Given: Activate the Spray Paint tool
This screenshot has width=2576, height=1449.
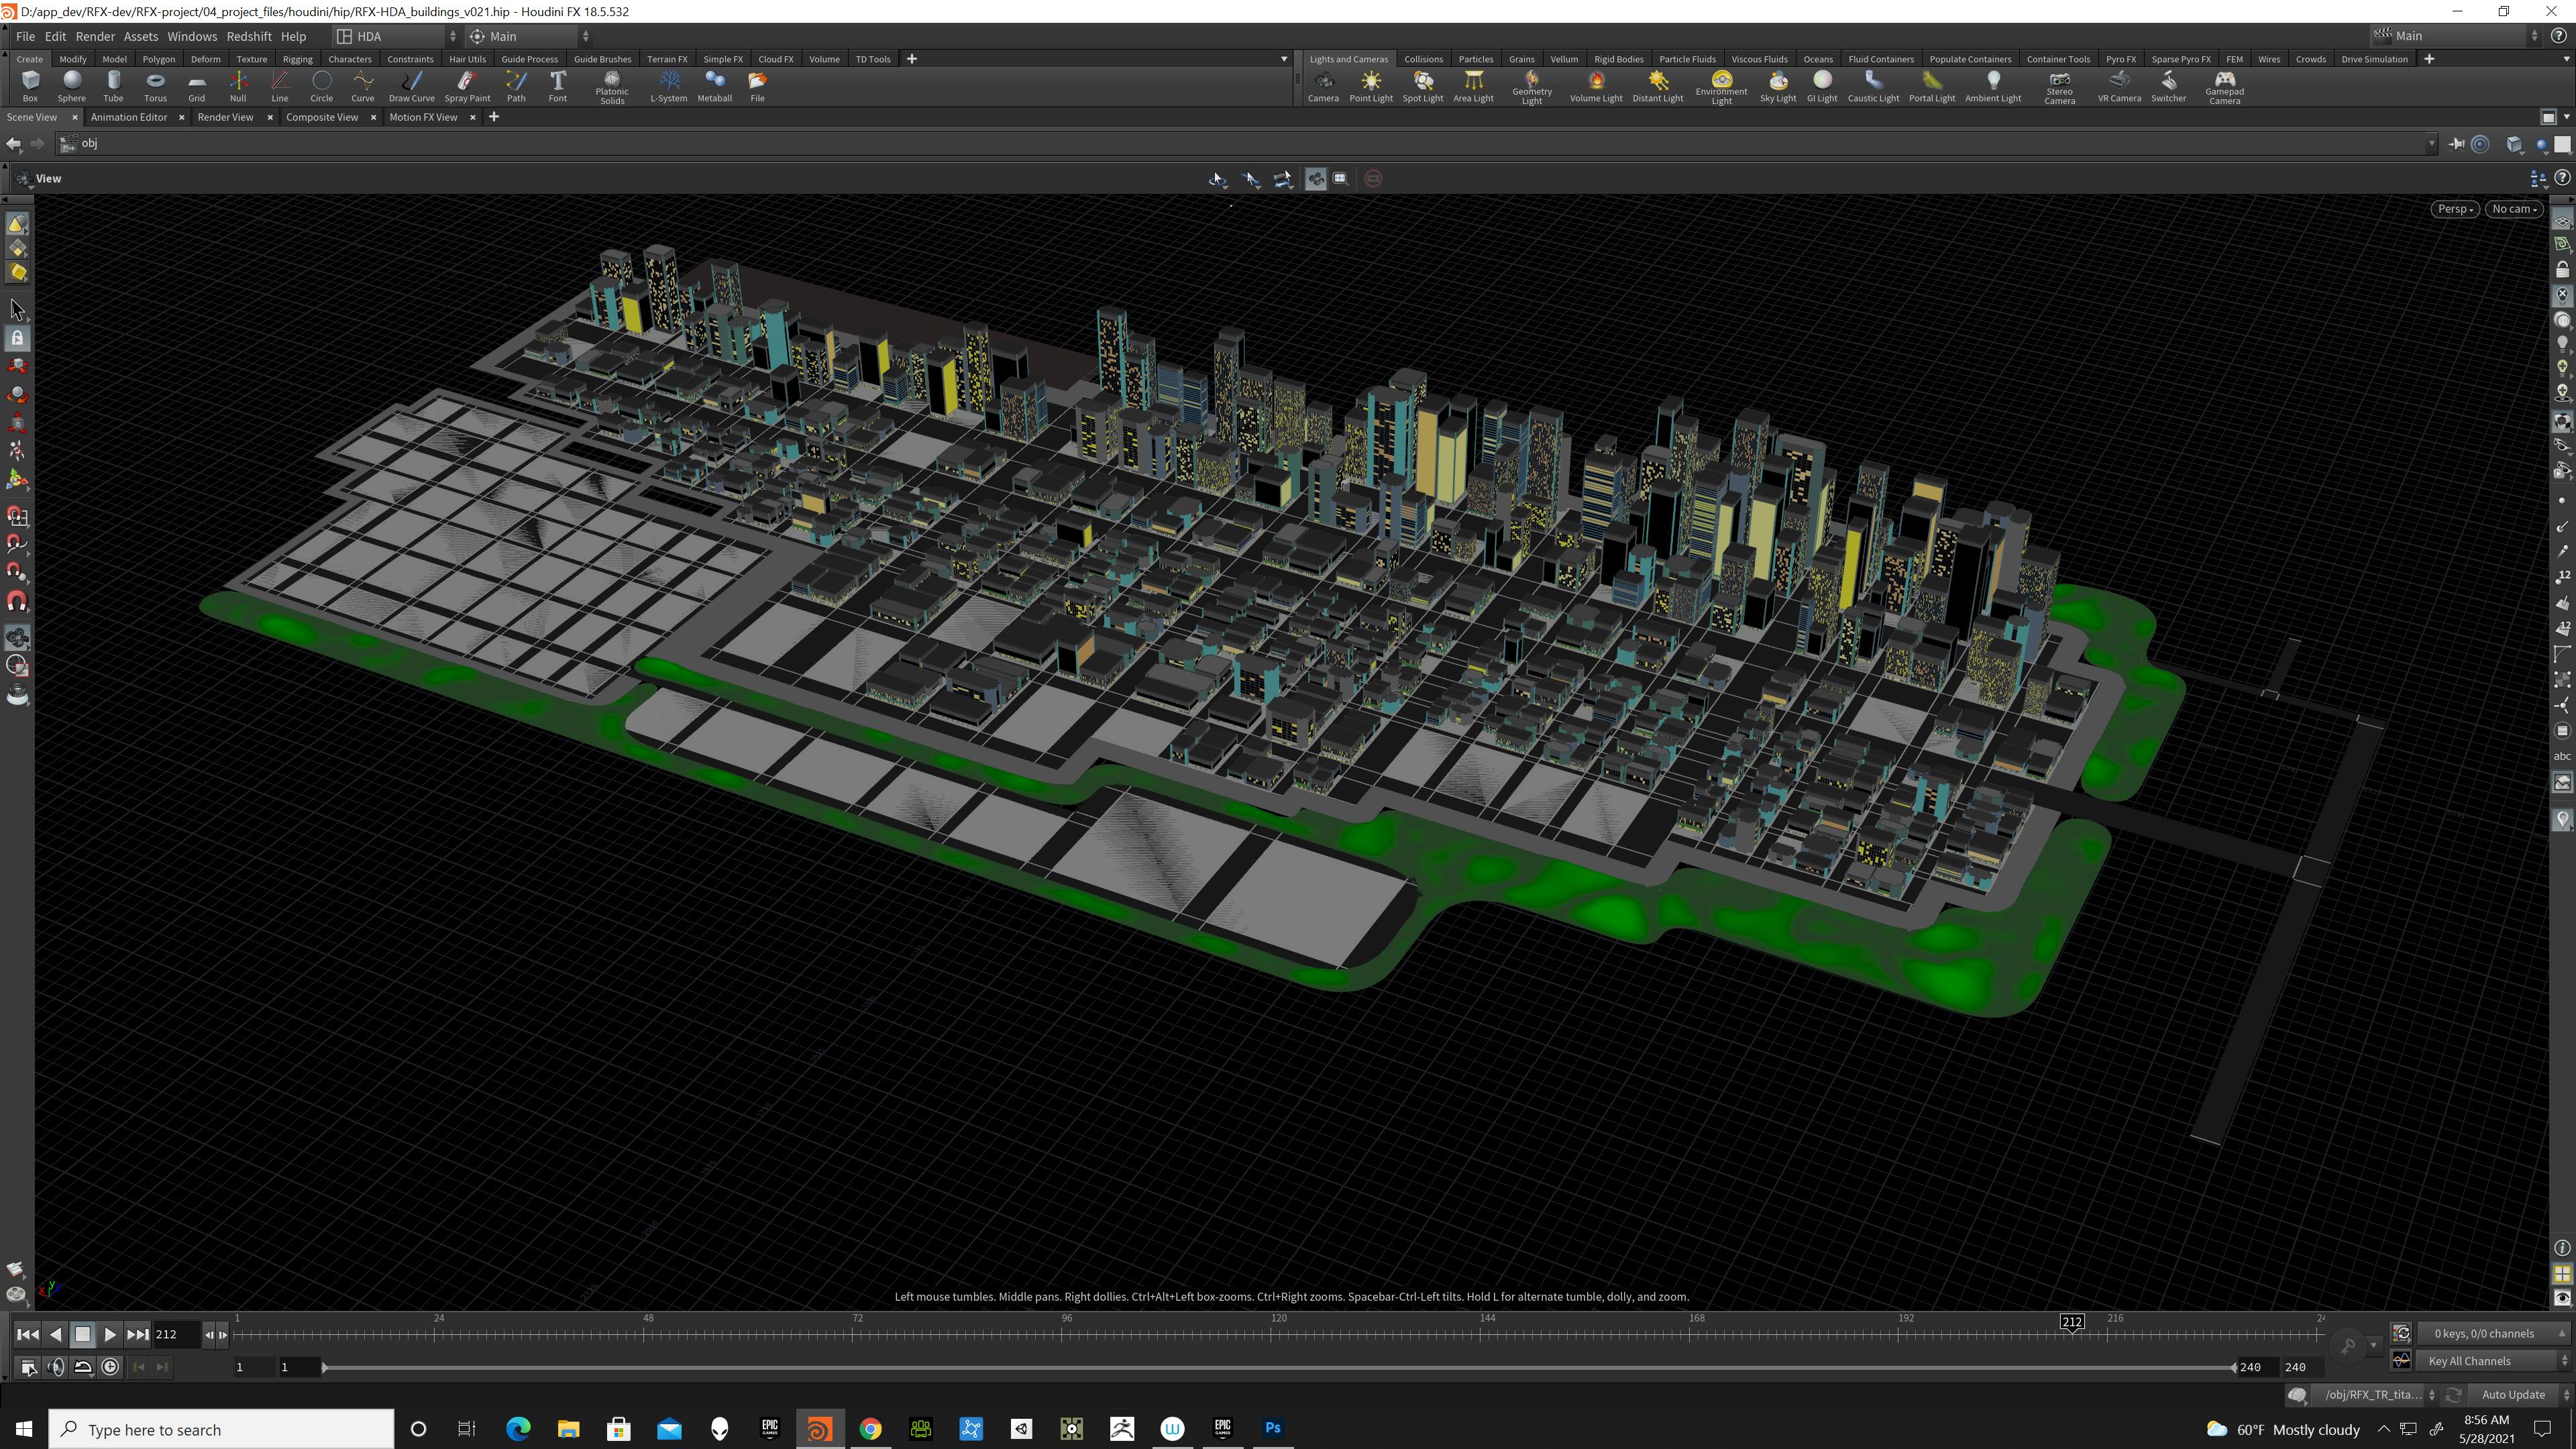Looking at the screenshot, I should click(467, 86).
